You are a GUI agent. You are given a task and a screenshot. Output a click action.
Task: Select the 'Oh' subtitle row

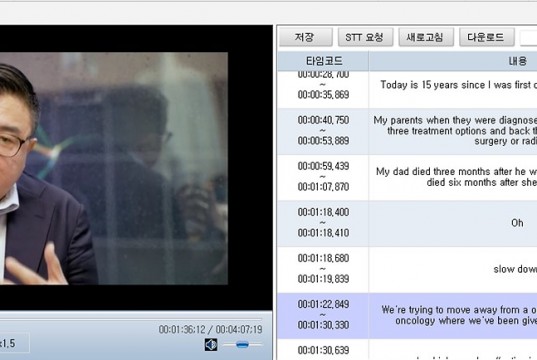[x=453, y=223]
